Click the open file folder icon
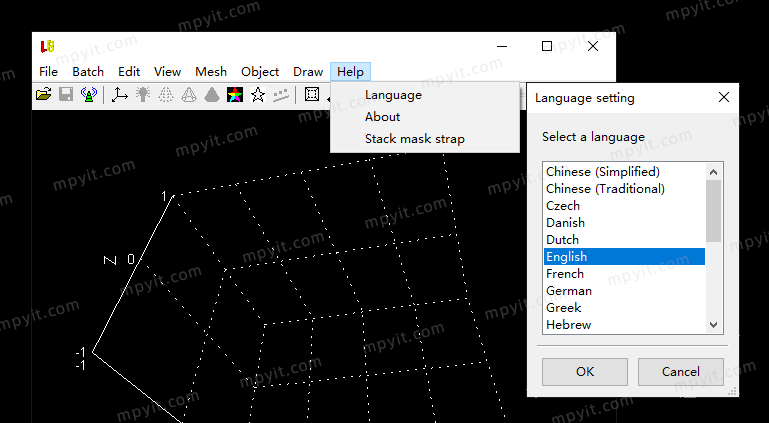 [44, 95]
